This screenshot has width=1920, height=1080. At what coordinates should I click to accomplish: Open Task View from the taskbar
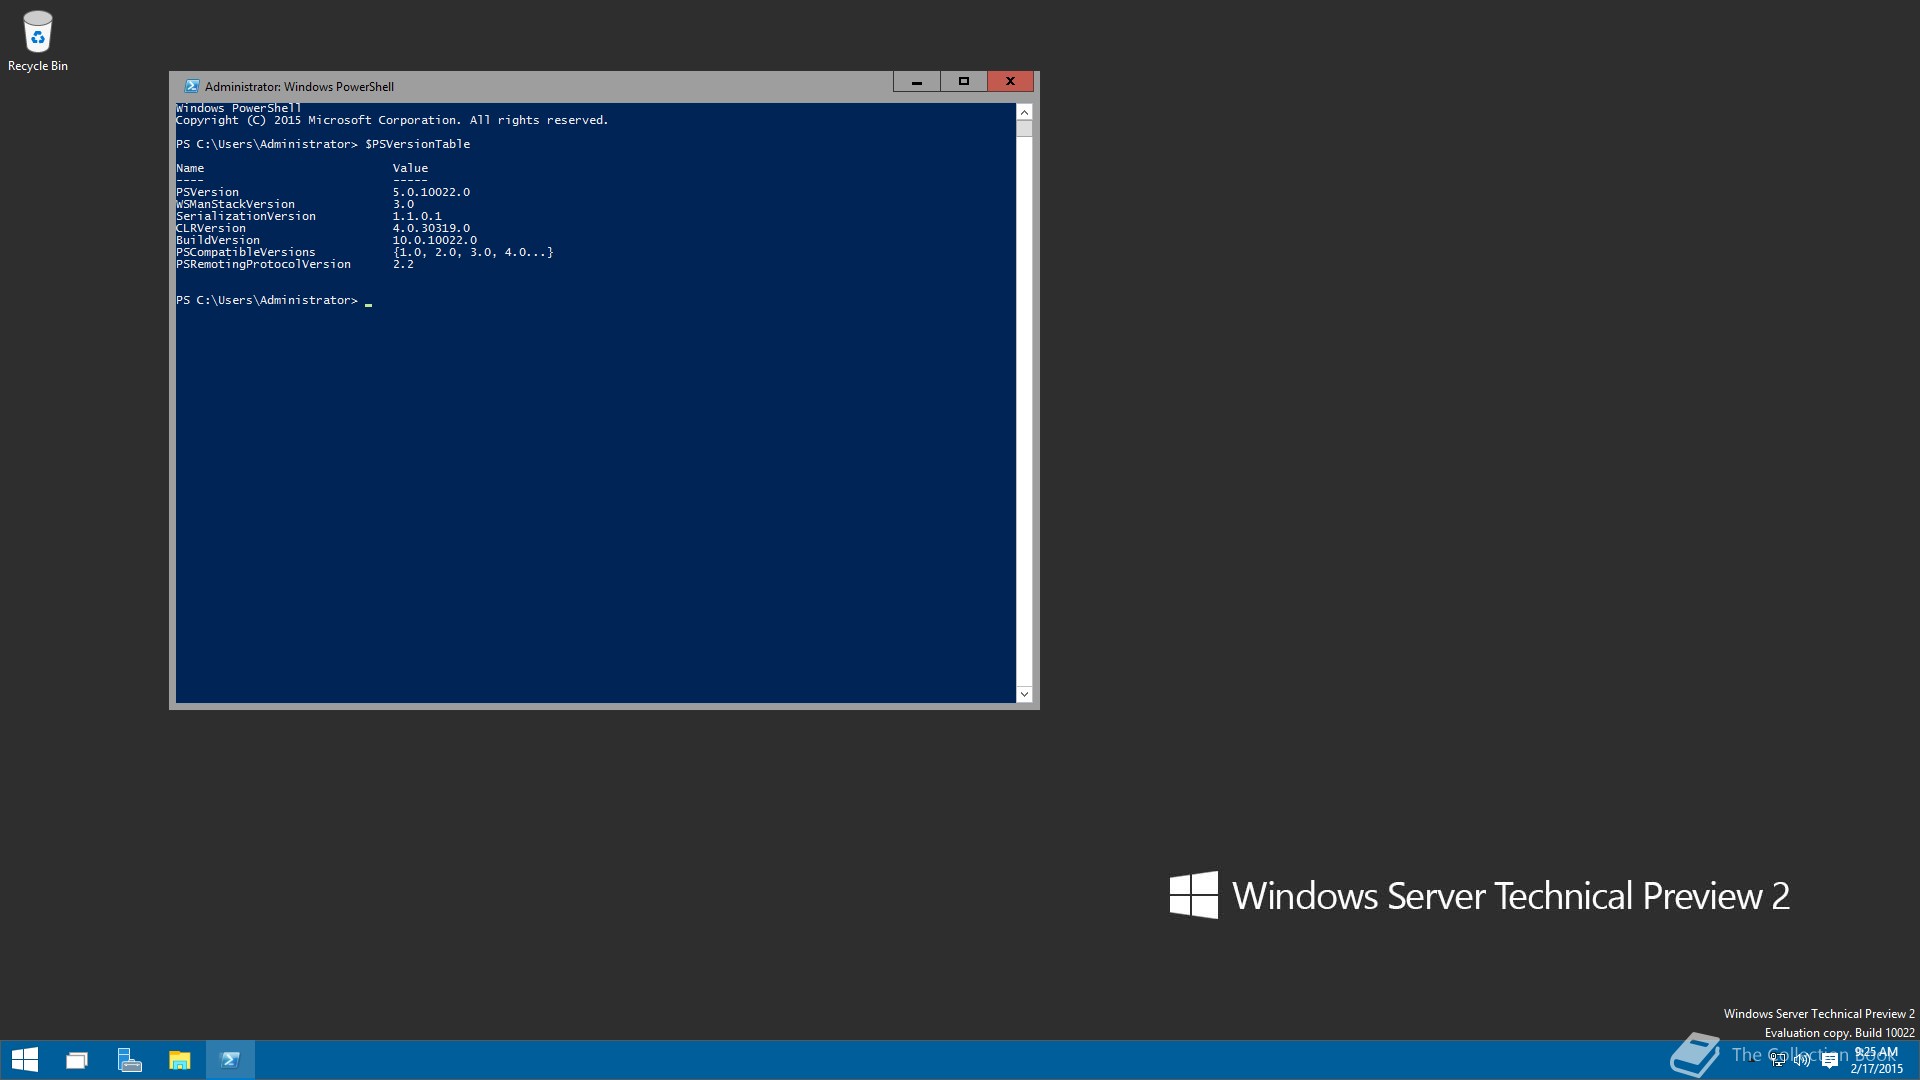77,1060
